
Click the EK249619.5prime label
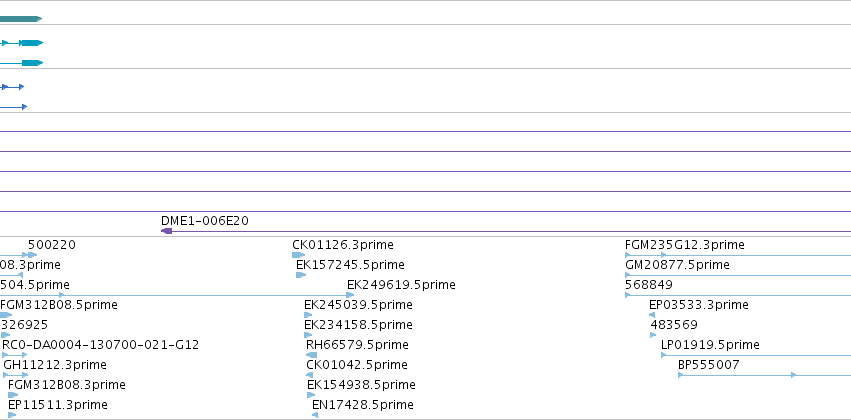point(401,285)
